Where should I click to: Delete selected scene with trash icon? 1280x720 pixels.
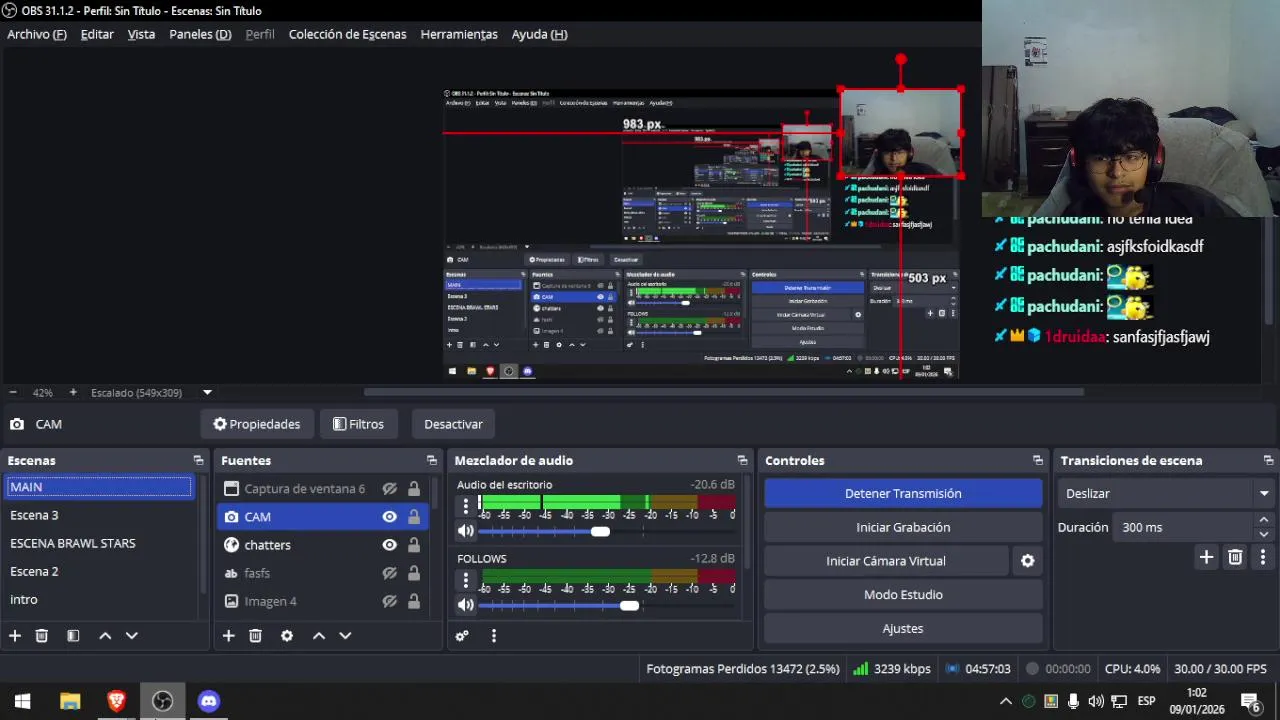point(42,636)
